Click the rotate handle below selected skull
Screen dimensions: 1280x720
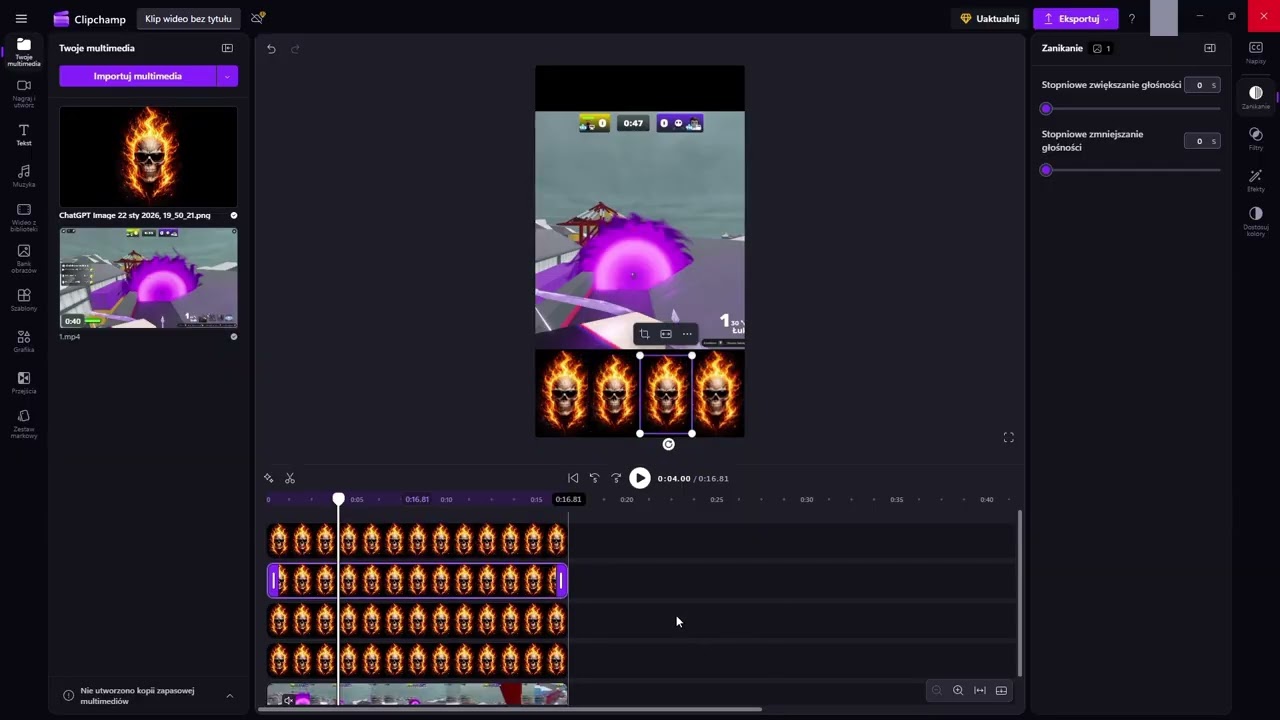pyautogui.click(x=669, y=444)
